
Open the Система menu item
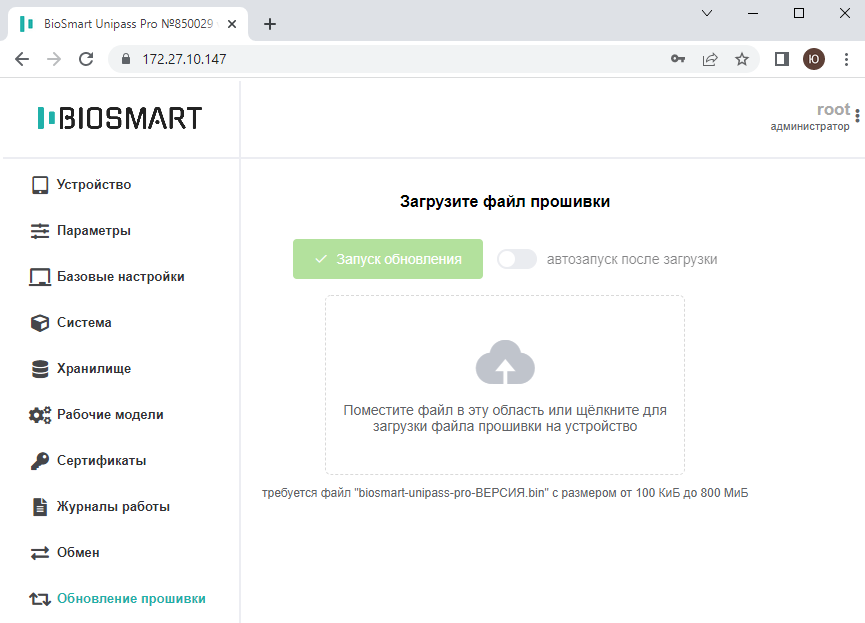point(84,323)
